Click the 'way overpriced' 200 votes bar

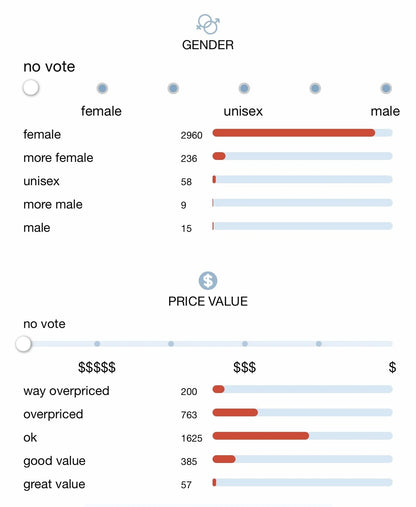point(303,389)
